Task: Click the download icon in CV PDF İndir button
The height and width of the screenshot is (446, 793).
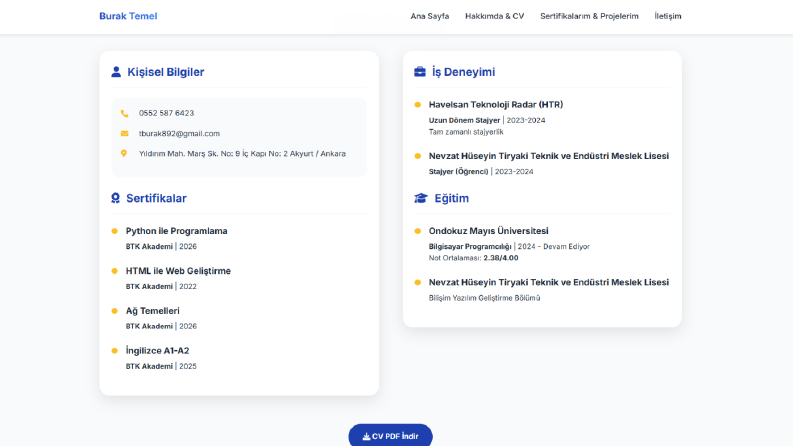Action: coord(366,436)
